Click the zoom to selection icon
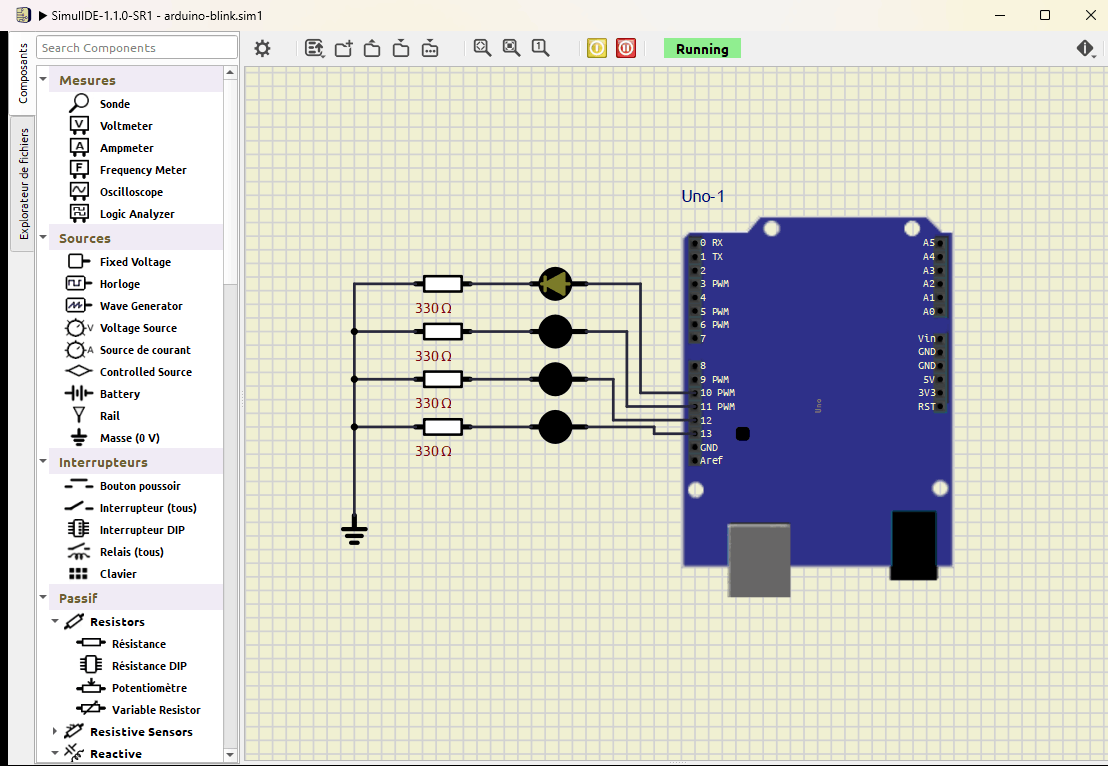This screenshot has width=1108, height=766. (512, 48)
